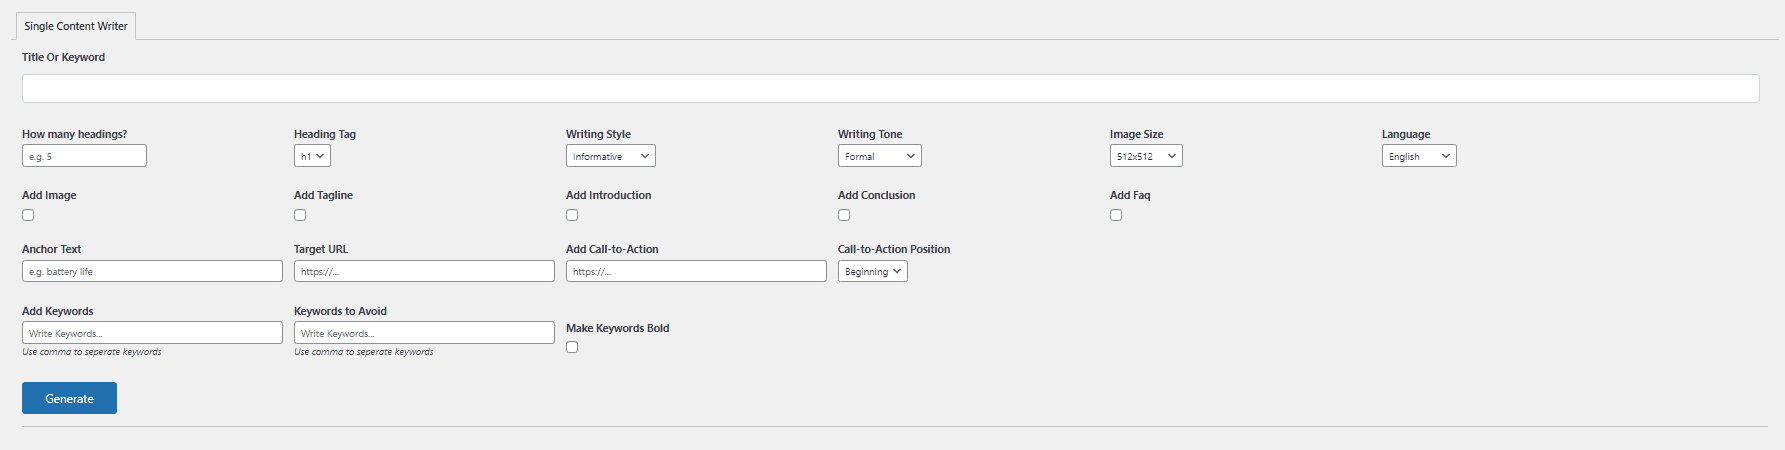Click the Generate button
The height and width of the screenshot is (450, 1785).
pyautogui.click(x=69, y=398)
